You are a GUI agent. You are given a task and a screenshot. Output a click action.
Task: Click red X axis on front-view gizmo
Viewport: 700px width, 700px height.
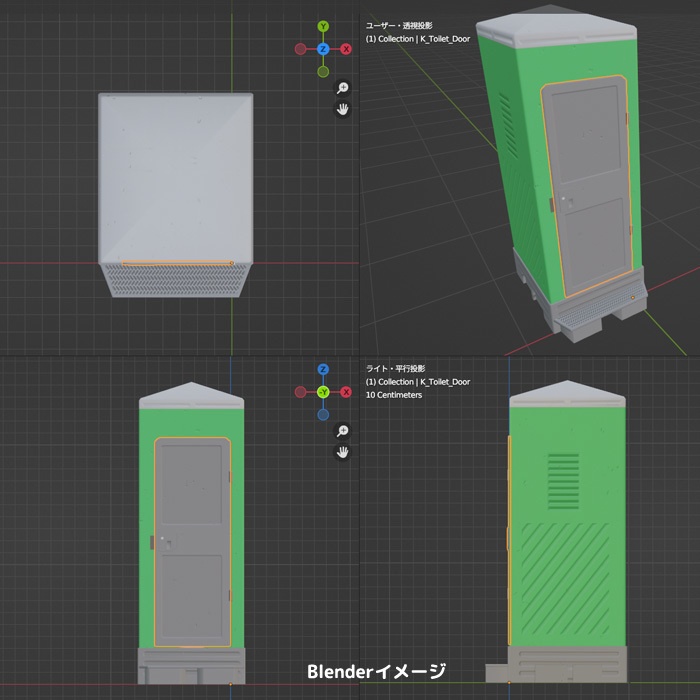(346, 392)
